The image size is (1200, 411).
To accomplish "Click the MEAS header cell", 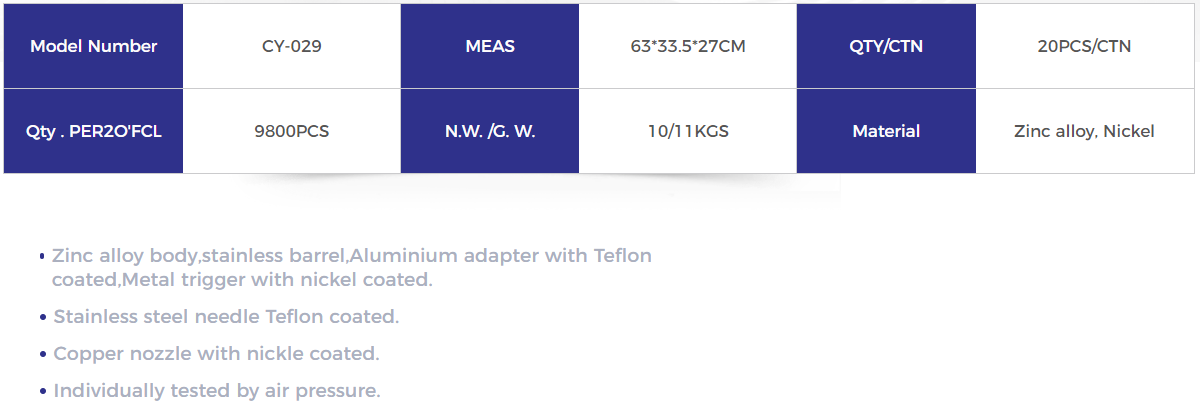I will click(490, 46).
